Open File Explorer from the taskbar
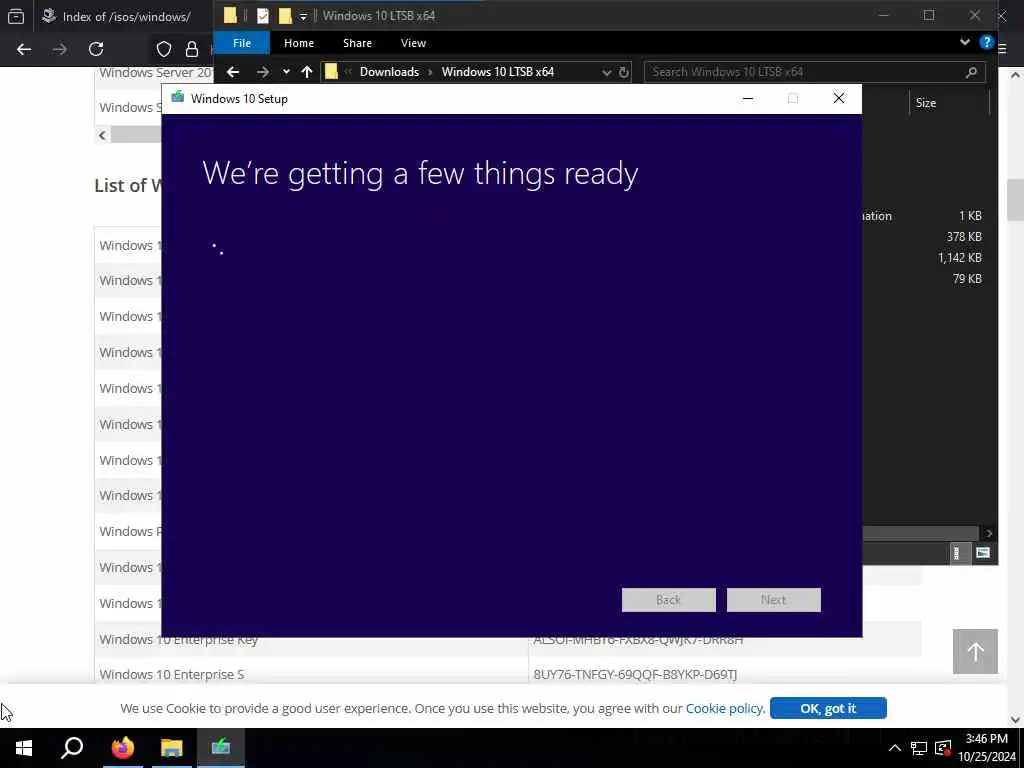1024x768 pixels. (x=172, y=748)
